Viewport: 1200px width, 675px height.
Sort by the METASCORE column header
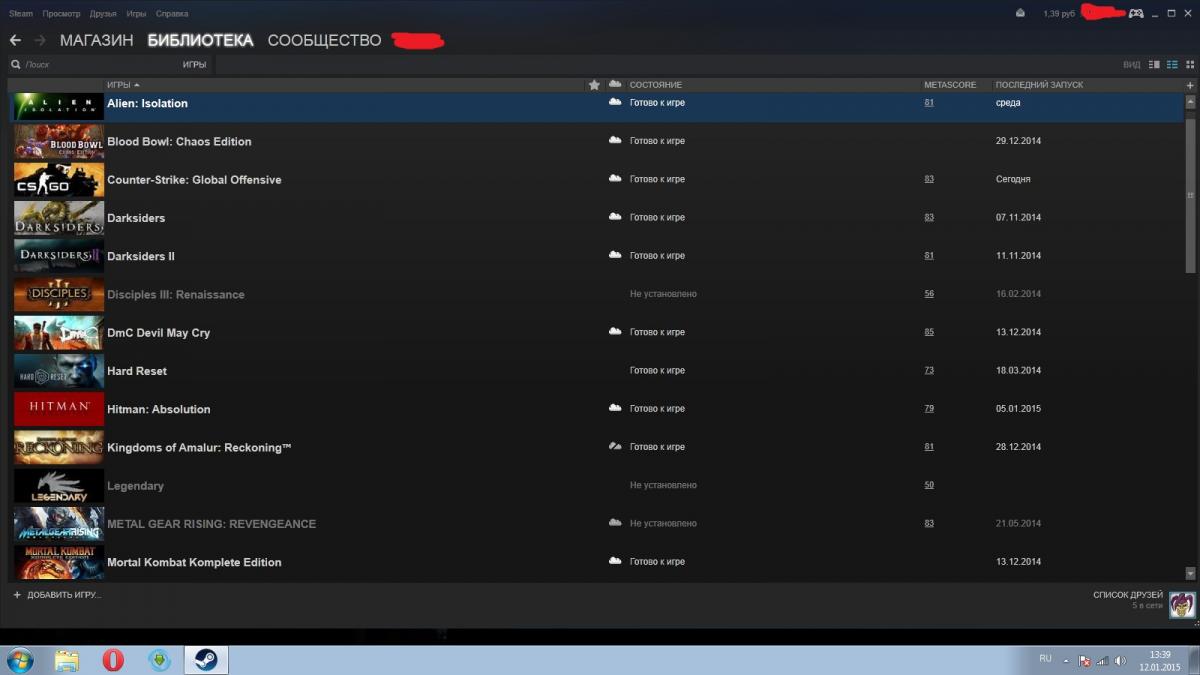pyautogui.click(x=950, y=85)
